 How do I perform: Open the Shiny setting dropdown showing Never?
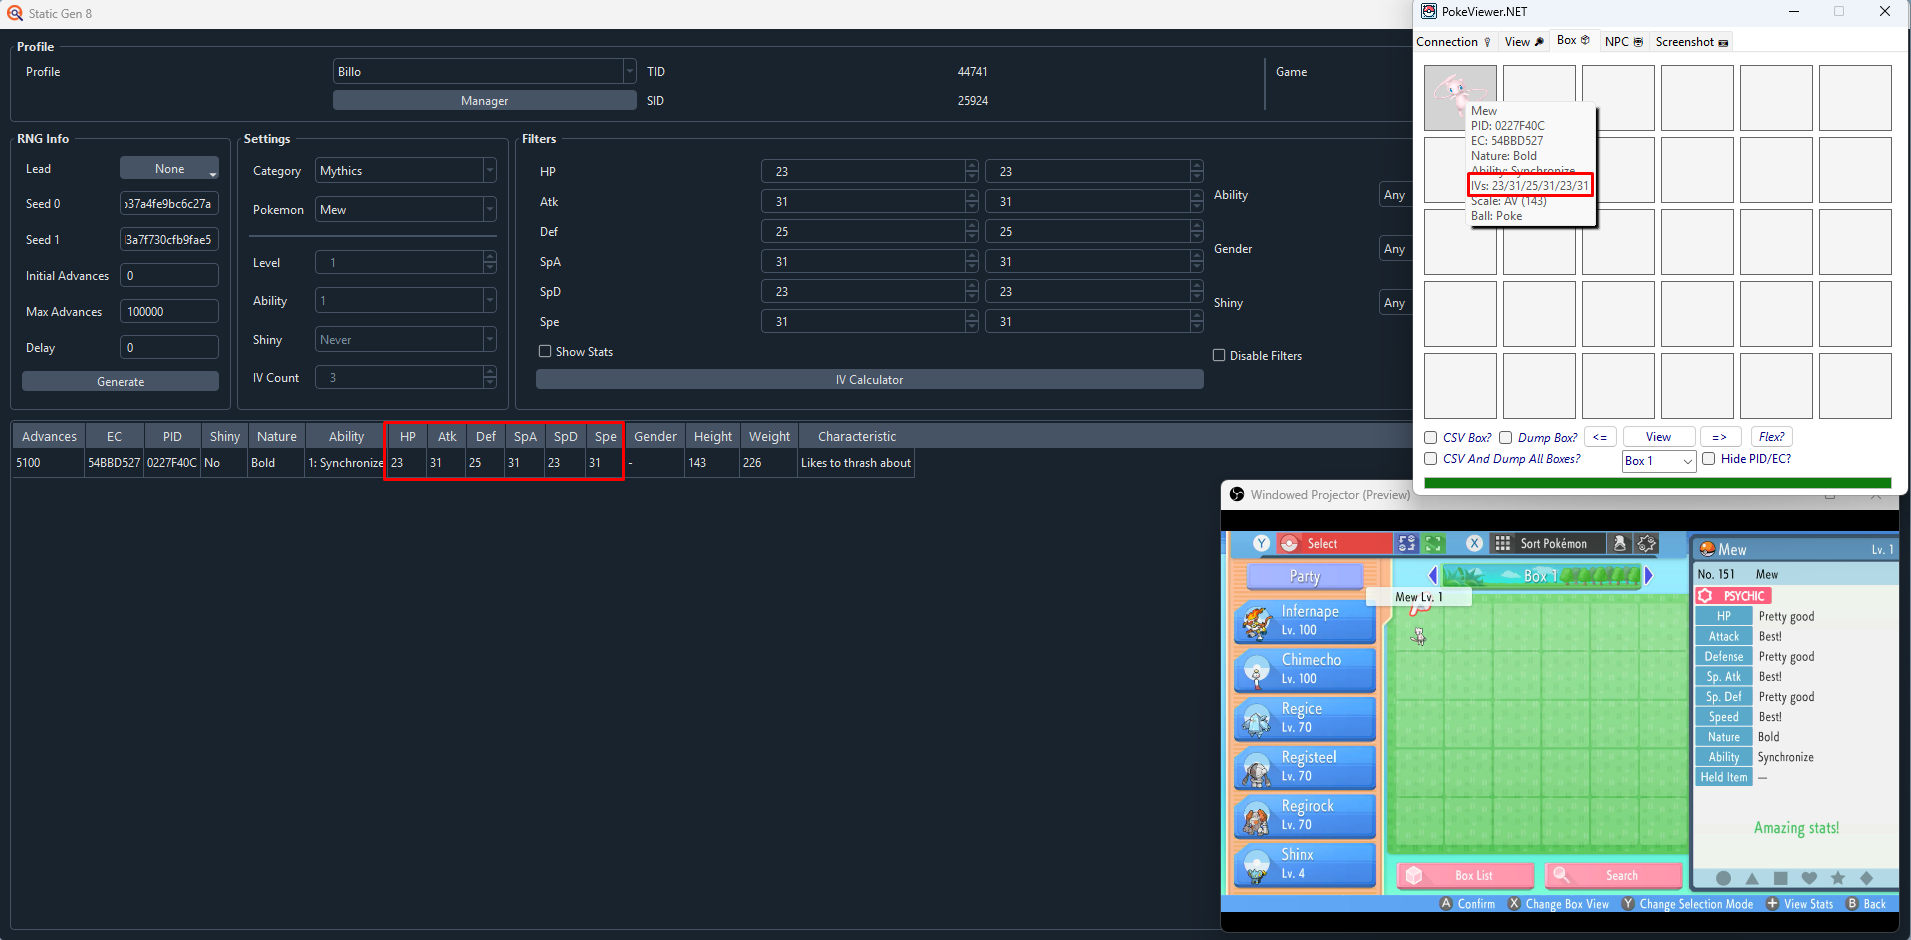(405, 340)
